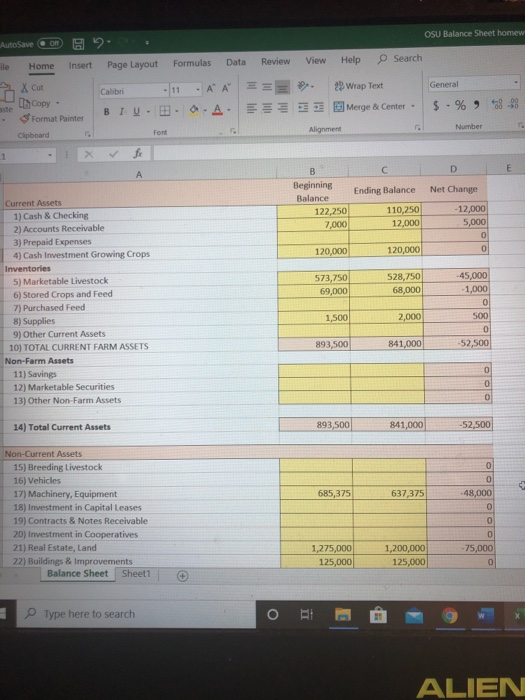
Task: Click the Save disk icon
Action: tap(79, 44)
